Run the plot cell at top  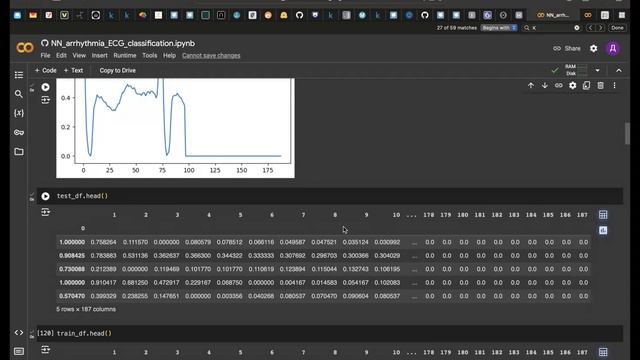pyautogui.click(x=45, y=87)
